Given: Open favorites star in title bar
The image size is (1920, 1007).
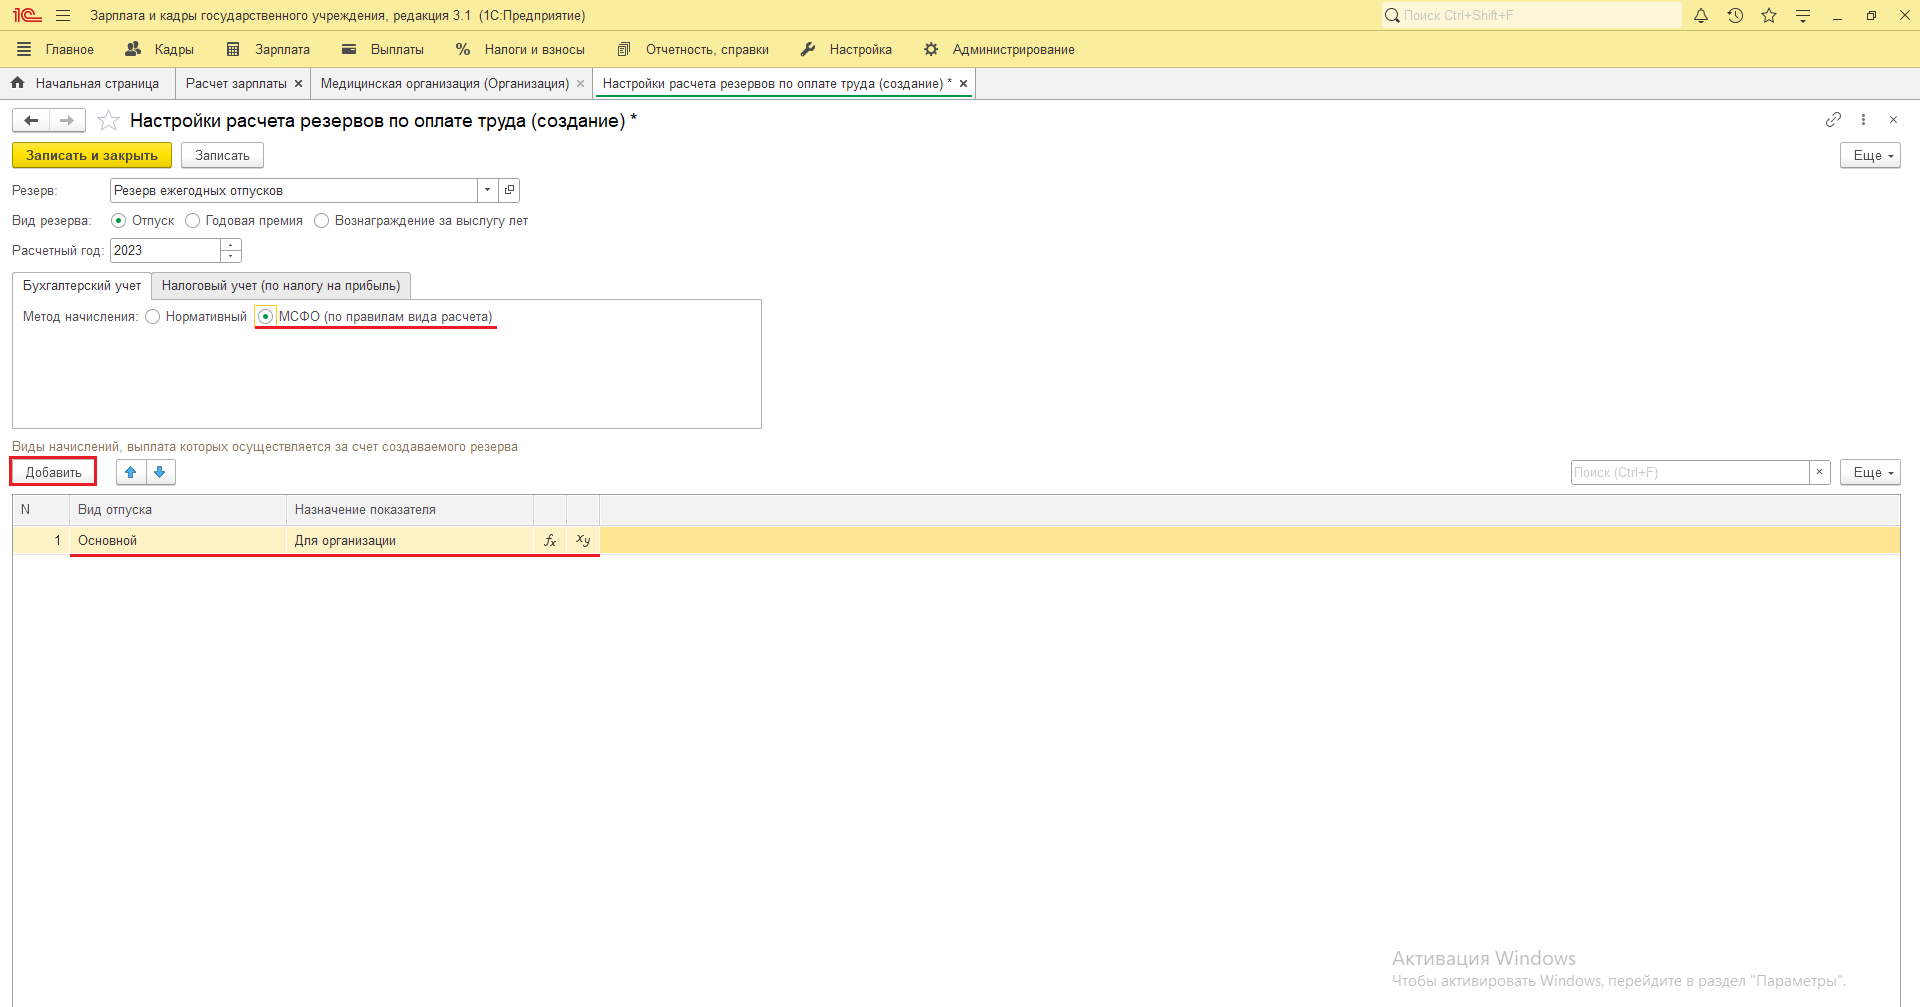Looking at the screenshot, I should point(1769,15).
